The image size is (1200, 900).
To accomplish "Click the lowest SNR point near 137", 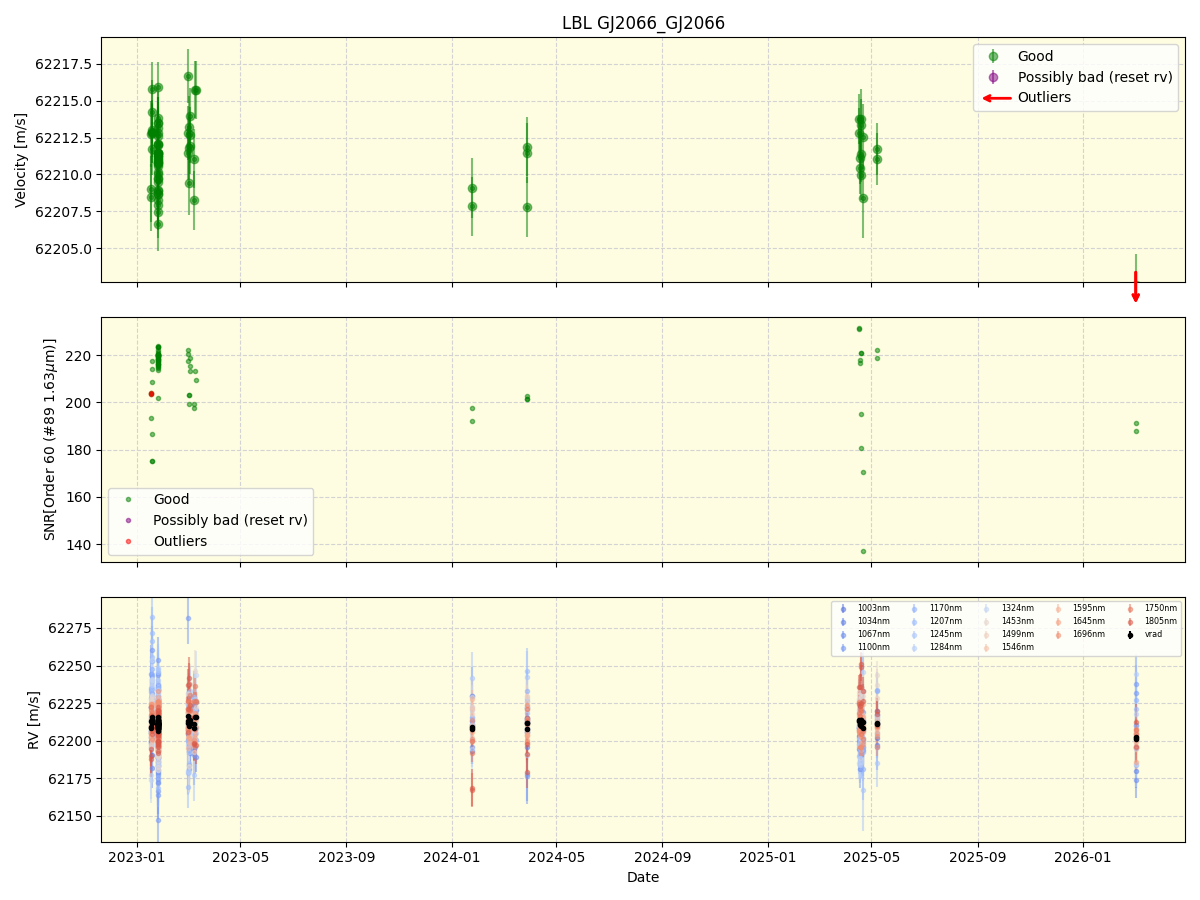I will coord(863,551).
